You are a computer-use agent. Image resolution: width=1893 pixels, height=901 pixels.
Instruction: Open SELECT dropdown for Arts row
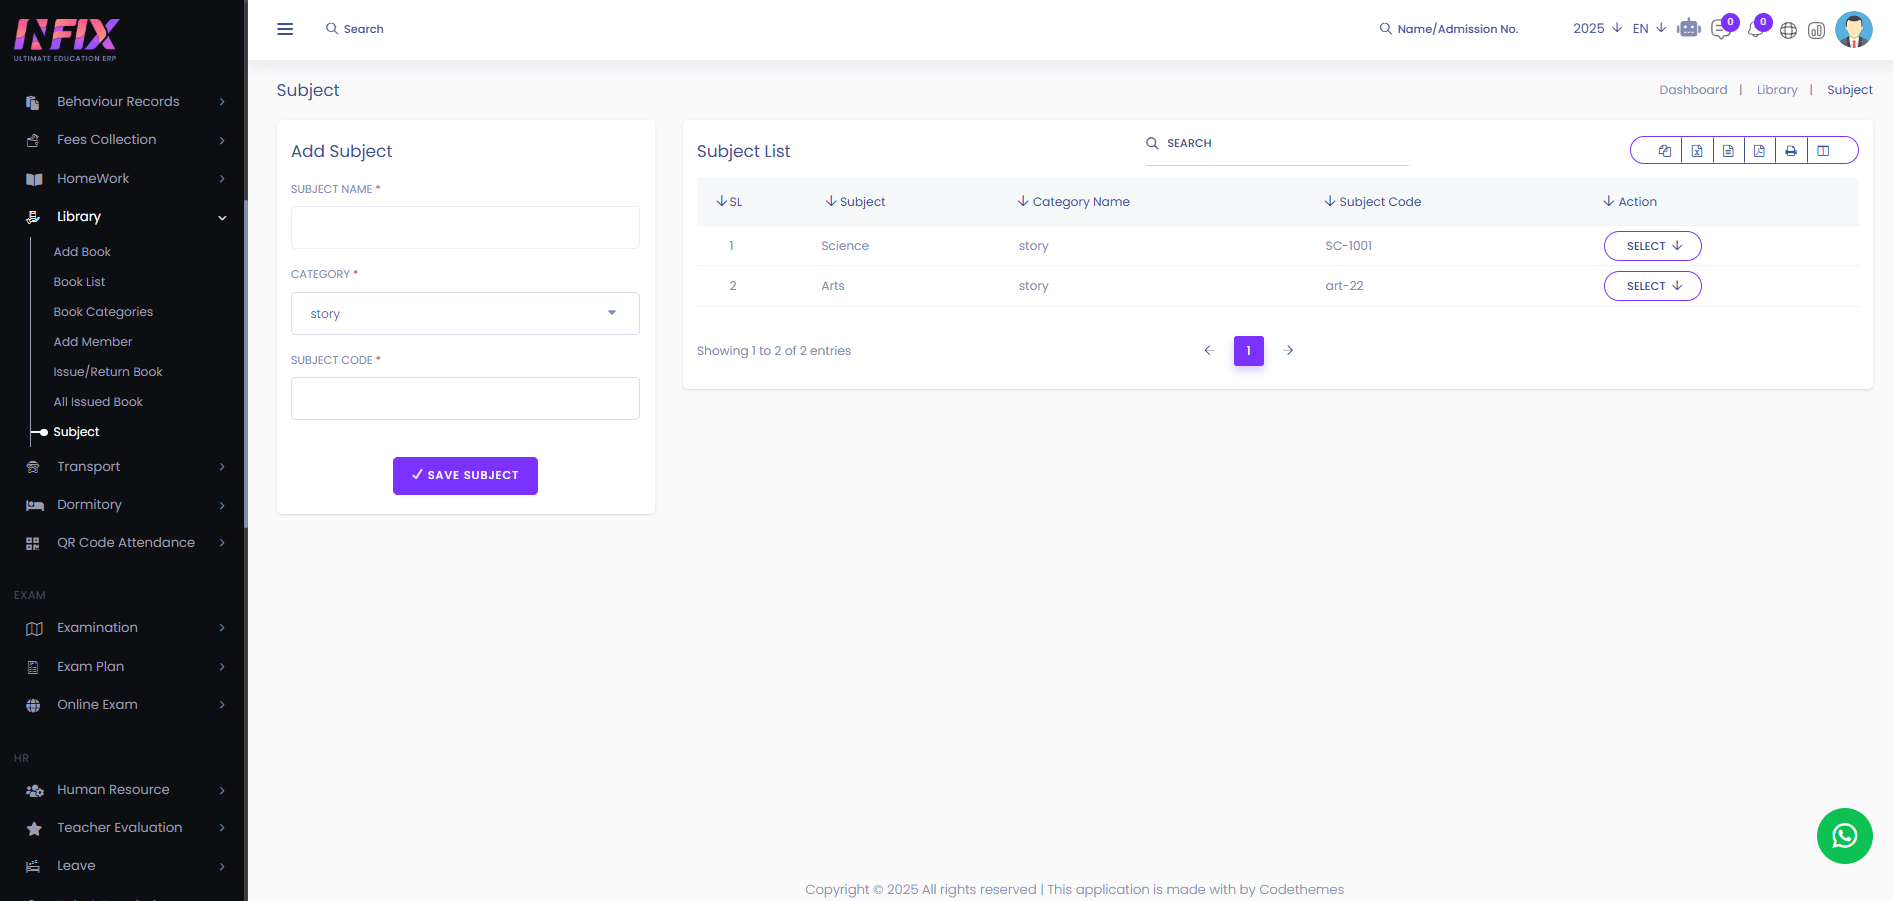point(1652,286)
